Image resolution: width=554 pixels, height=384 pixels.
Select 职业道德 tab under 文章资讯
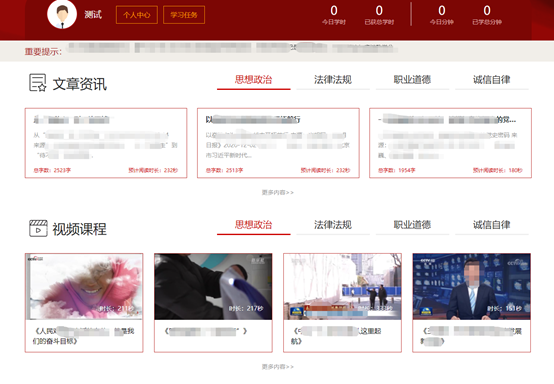(x=412, y=80)
